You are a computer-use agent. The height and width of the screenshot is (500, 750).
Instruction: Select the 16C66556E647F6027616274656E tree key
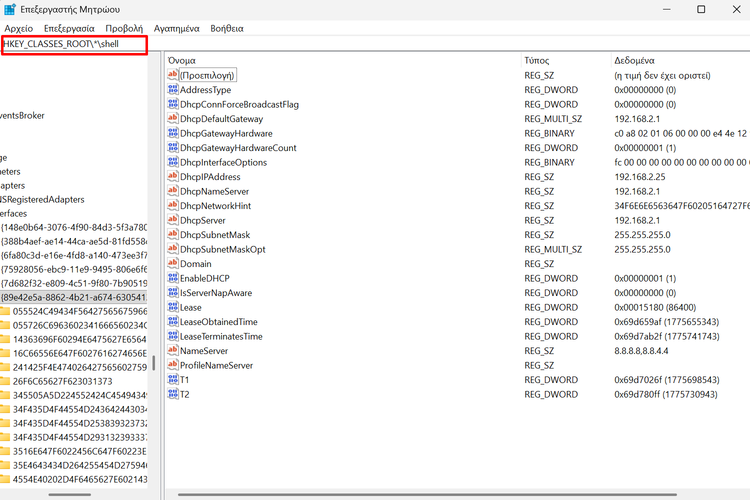click(80, 353)
